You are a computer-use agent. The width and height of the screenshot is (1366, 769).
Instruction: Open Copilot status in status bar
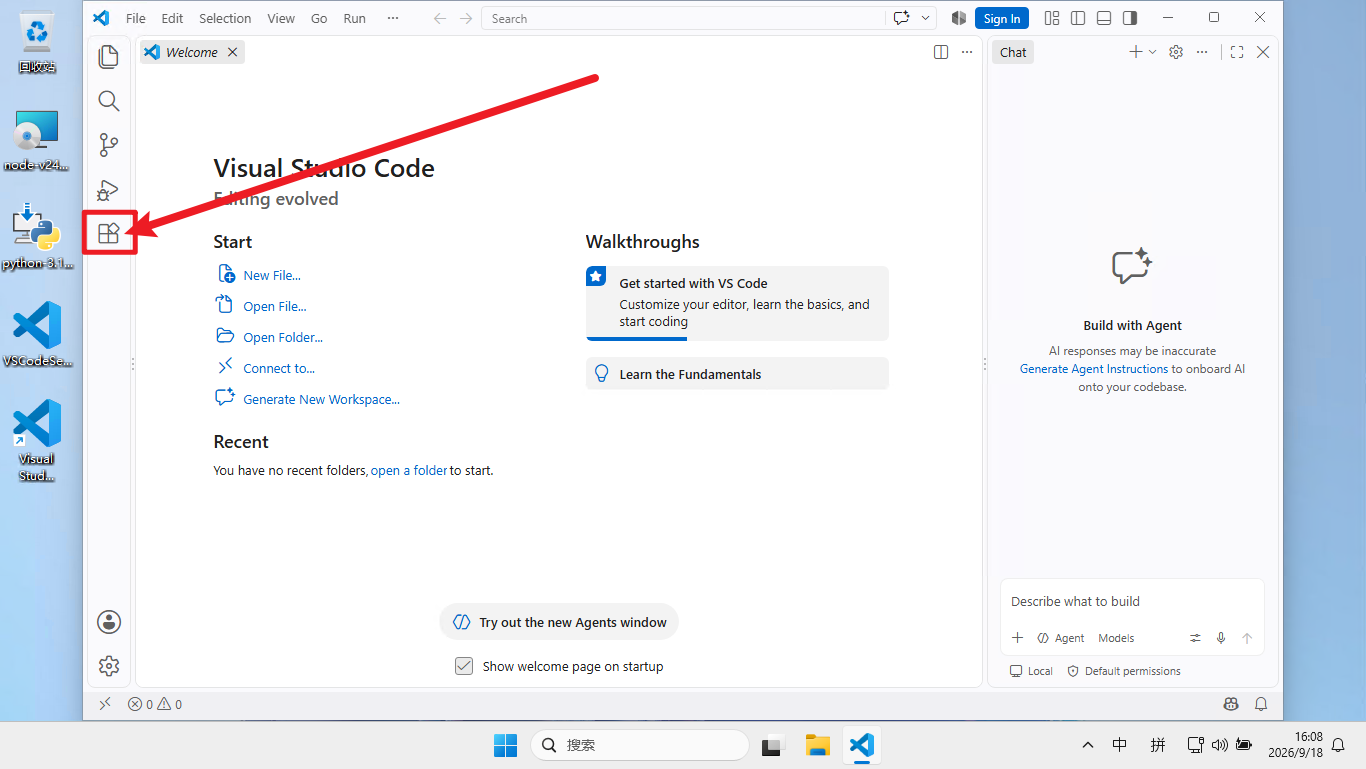(1231, 704)
